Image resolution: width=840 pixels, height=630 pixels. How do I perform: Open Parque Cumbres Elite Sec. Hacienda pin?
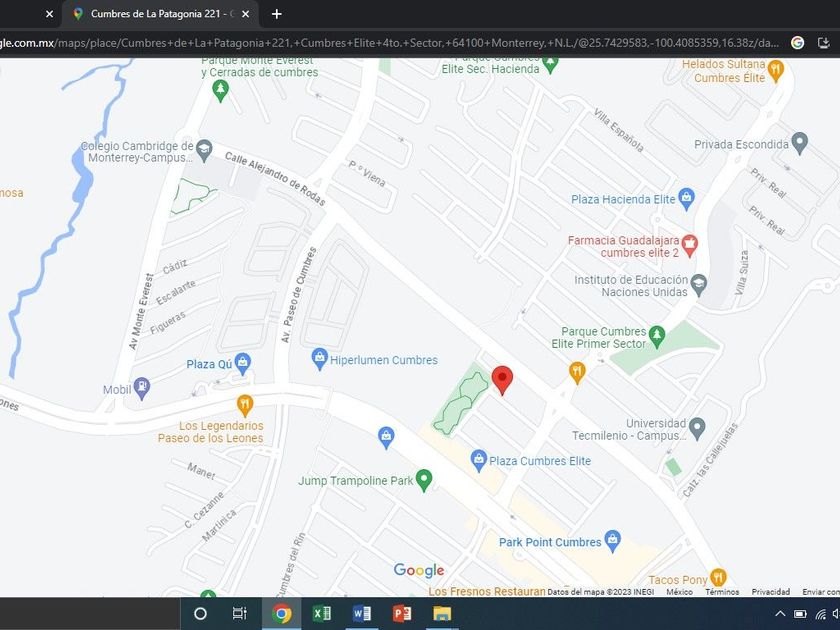click(x=550, y=64)
